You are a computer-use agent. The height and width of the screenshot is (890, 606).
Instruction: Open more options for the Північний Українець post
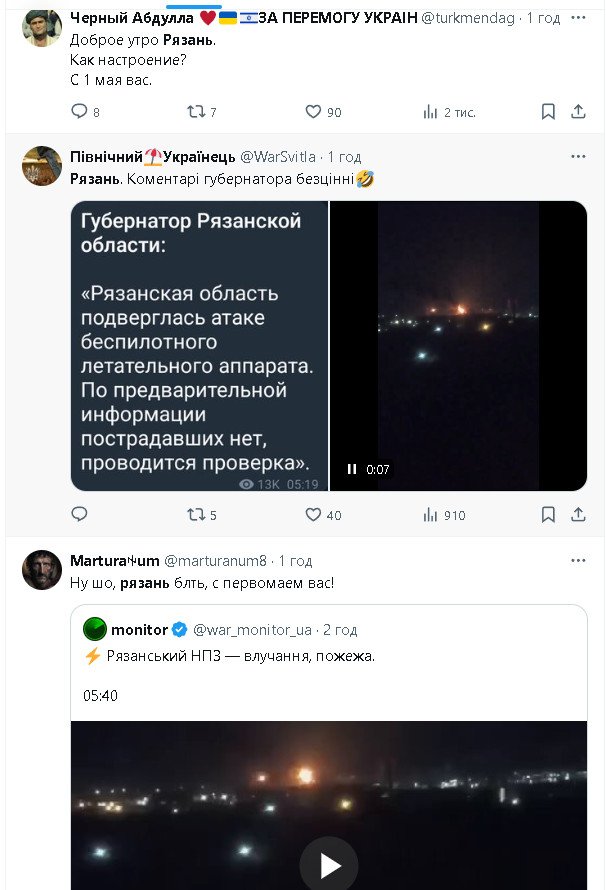pos(578,157)
